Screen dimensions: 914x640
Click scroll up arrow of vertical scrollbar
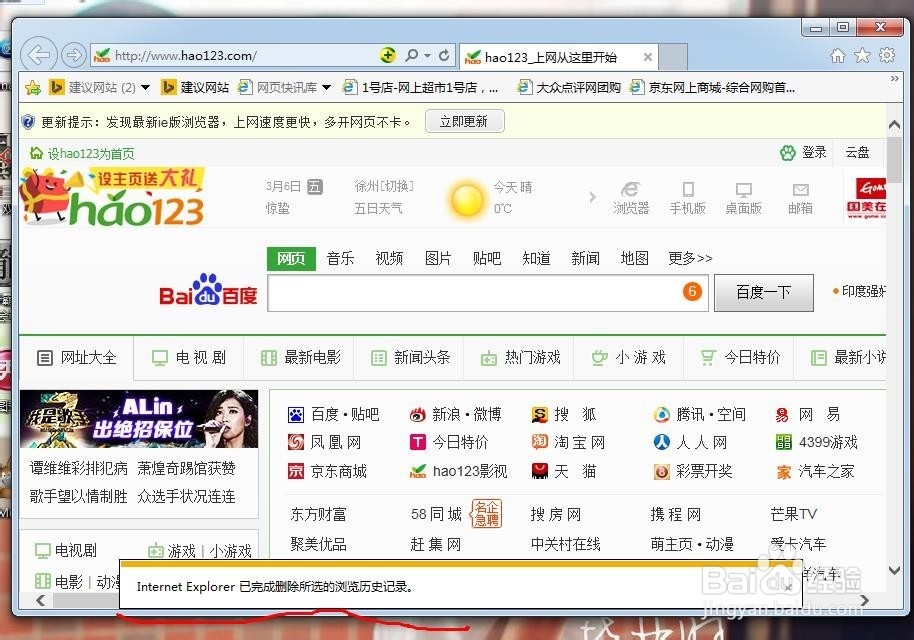(x=894, y=125)
